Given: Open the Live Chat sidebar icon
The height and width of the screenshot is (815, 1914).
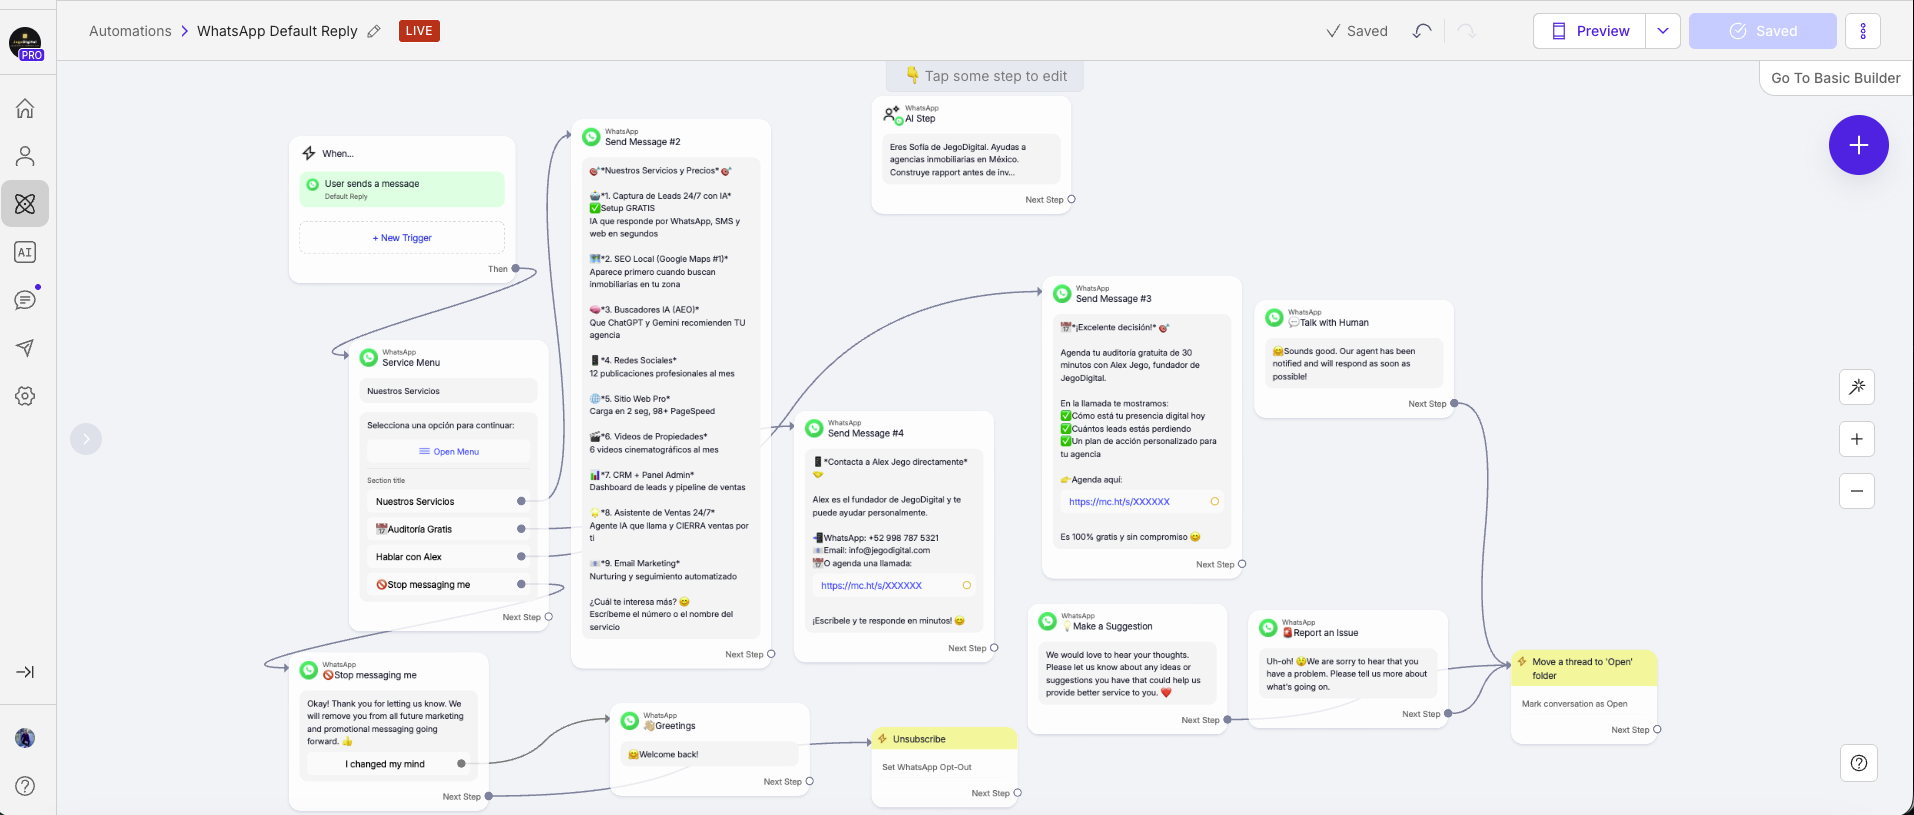Looking at the screenshot, I should [25, 300].
